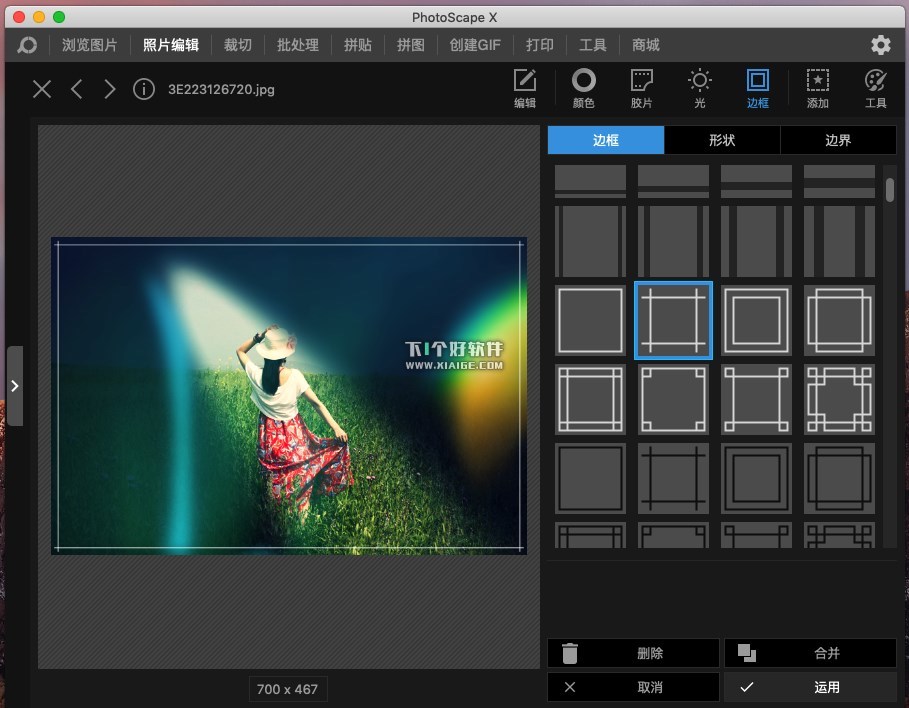The width and height of the screenshot is (909, 708).
Task: Open the 胶片 (Film) effects icon
Action: [641, 87]
